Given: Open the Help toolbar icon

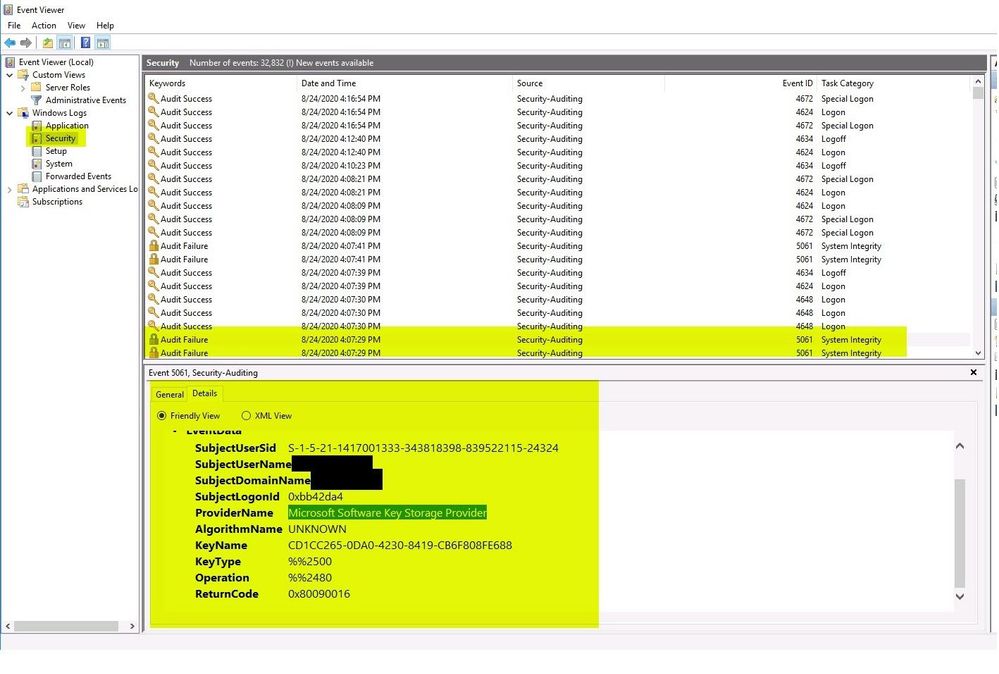Looking at the screenshot, I should pyautogui.click(x=85, y=43).
